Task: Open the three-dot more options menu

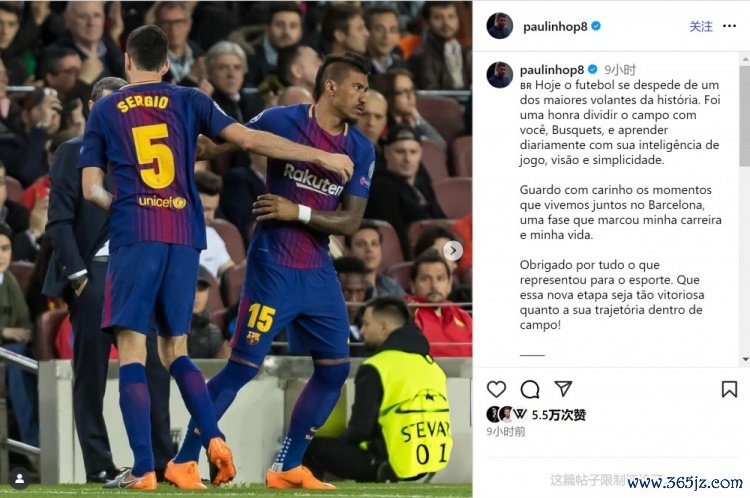Action: click(x=729, y=26)
